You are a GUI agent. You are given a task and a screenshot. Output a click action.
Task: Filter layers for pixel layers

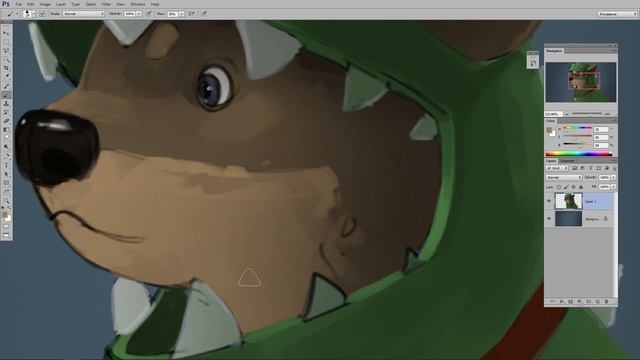tap(574, 168)
